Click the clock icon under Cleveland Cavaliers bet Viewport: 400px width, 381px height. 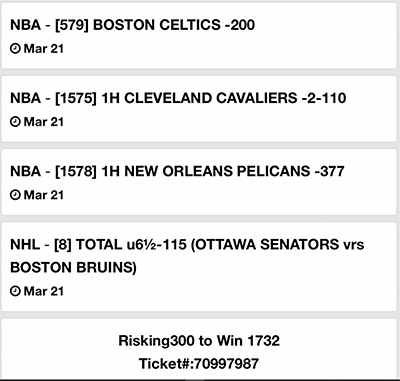coord(15,122)
